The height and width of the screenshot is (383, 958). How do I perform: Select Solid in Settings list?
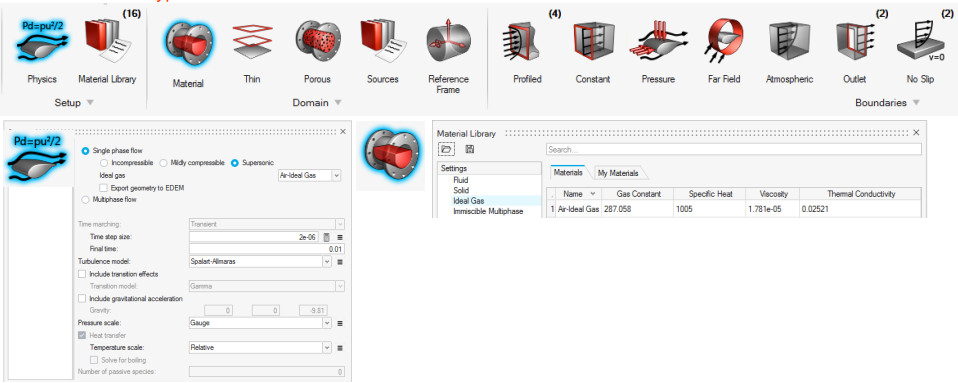[461, 191]
